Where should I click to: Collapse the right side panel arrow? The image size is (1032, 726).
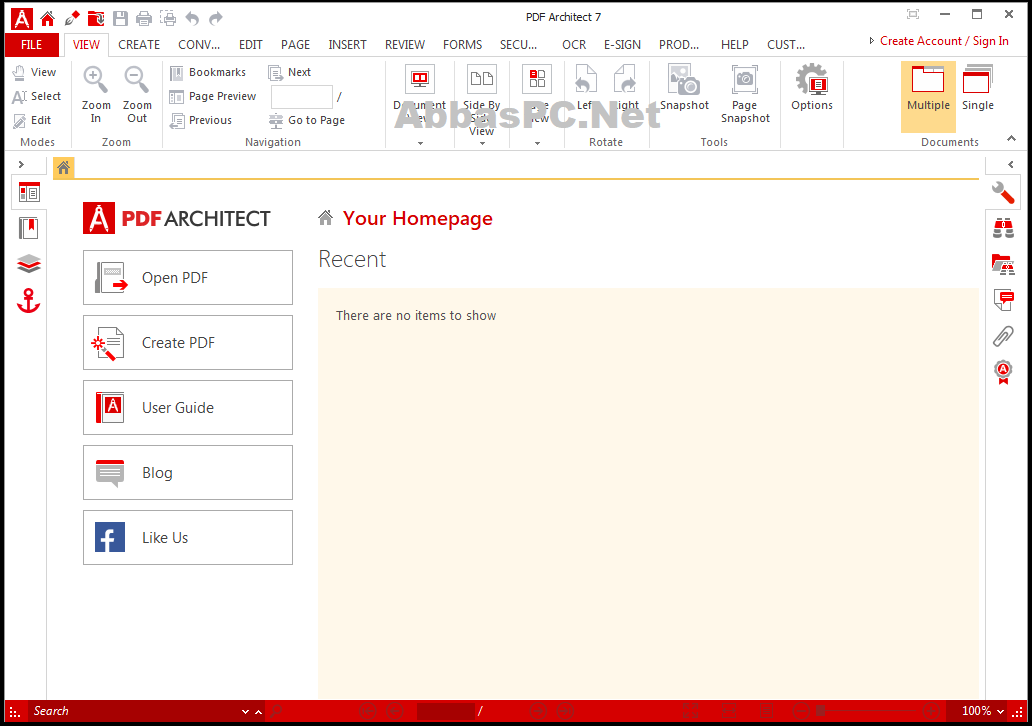click(1010, 165)
